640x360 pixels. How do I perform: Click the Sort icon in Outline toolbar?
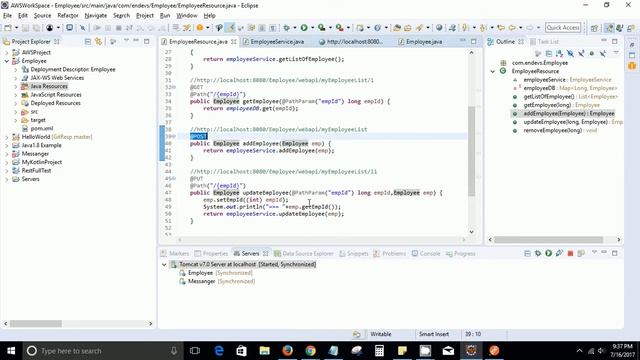pyautogui.click(x=559, y=53)
